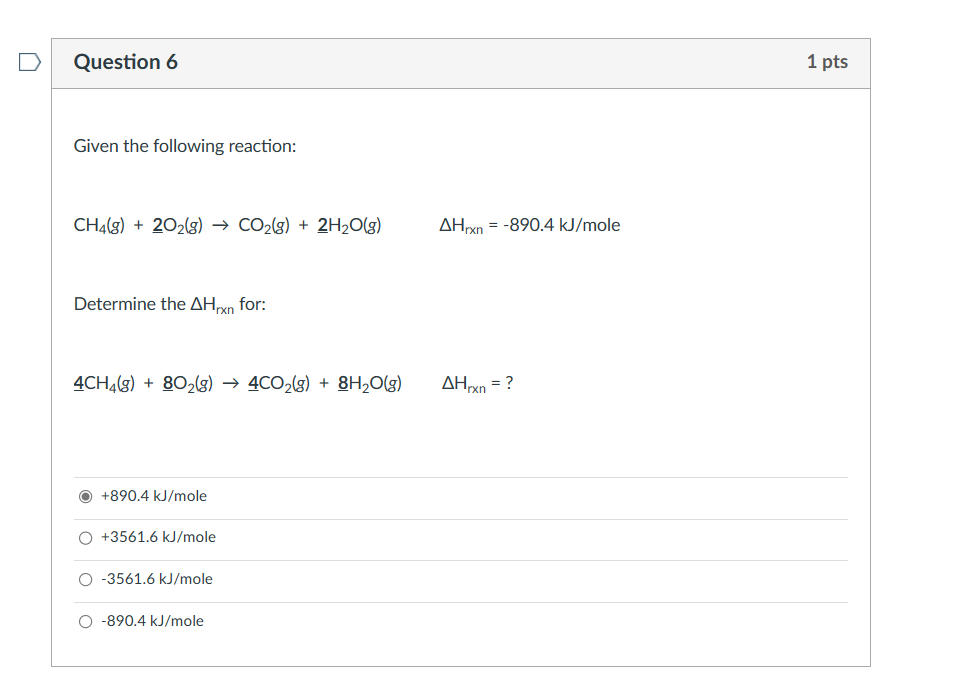The image size is (966, 688).
Task: Choose the +3561.6 kJ/mole answer option
Action: (86, 537)
